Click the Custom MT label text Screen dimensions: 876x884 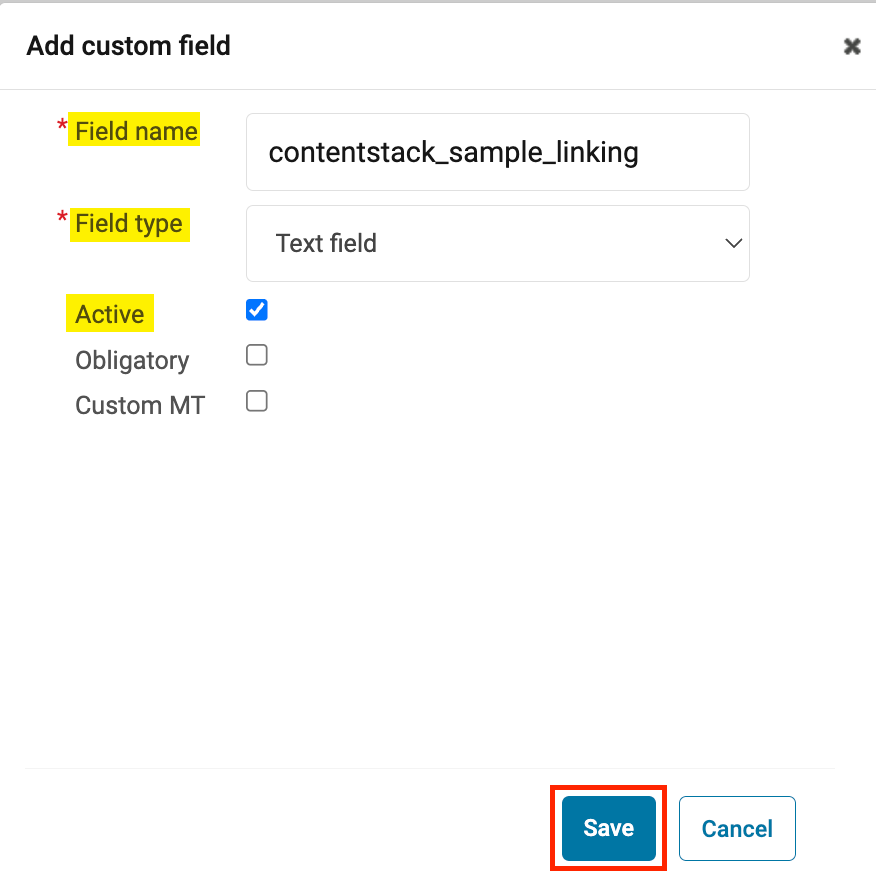[x=139, y=405]
